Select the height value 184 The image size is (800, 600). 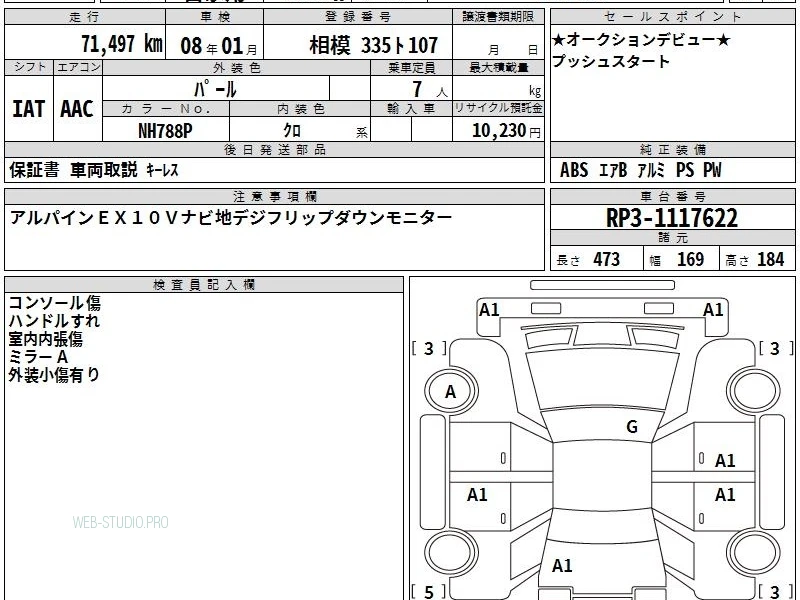pyautogui.click(x=770, y=260)
